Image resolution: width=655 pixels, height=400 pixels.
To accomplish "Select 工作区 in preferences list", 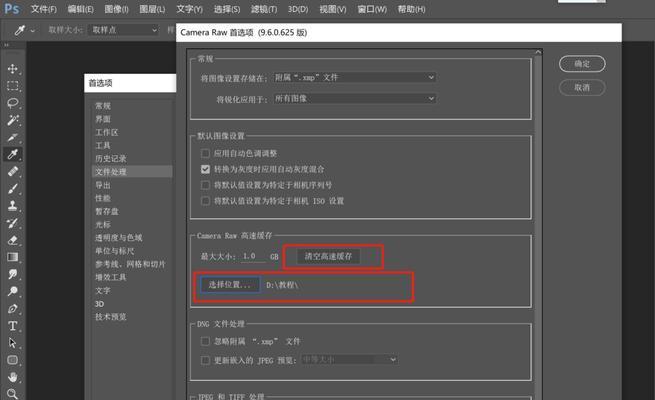I will (107, 132).
